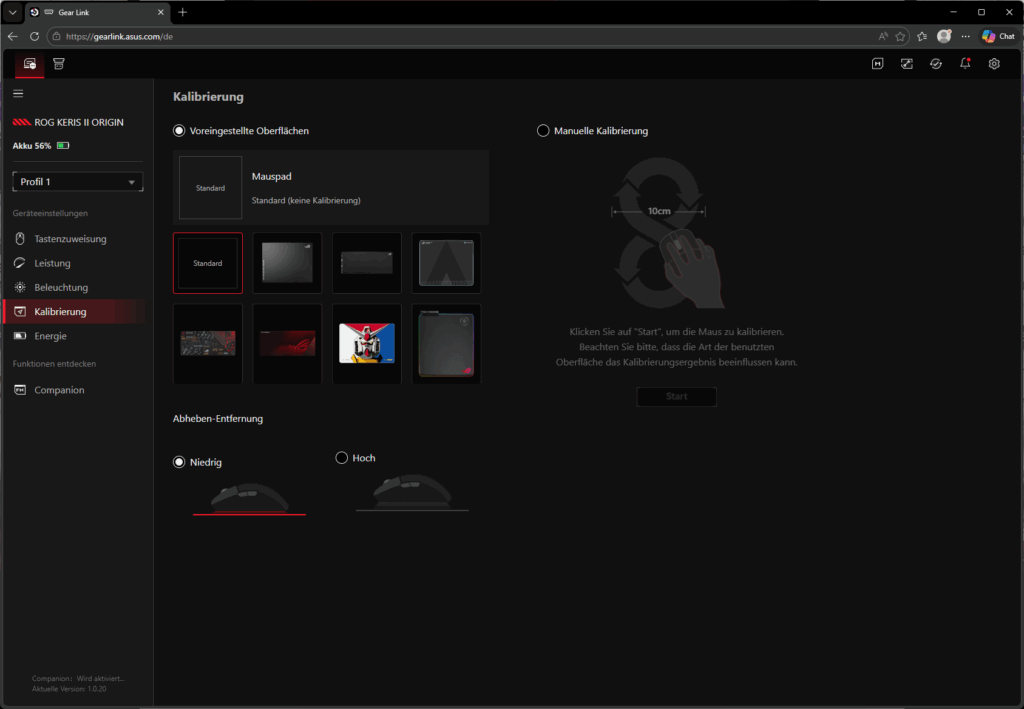Select the Voreingestellte Oberflächen radio button
Screen dimensions: 1024x709
tap(180, 131)
